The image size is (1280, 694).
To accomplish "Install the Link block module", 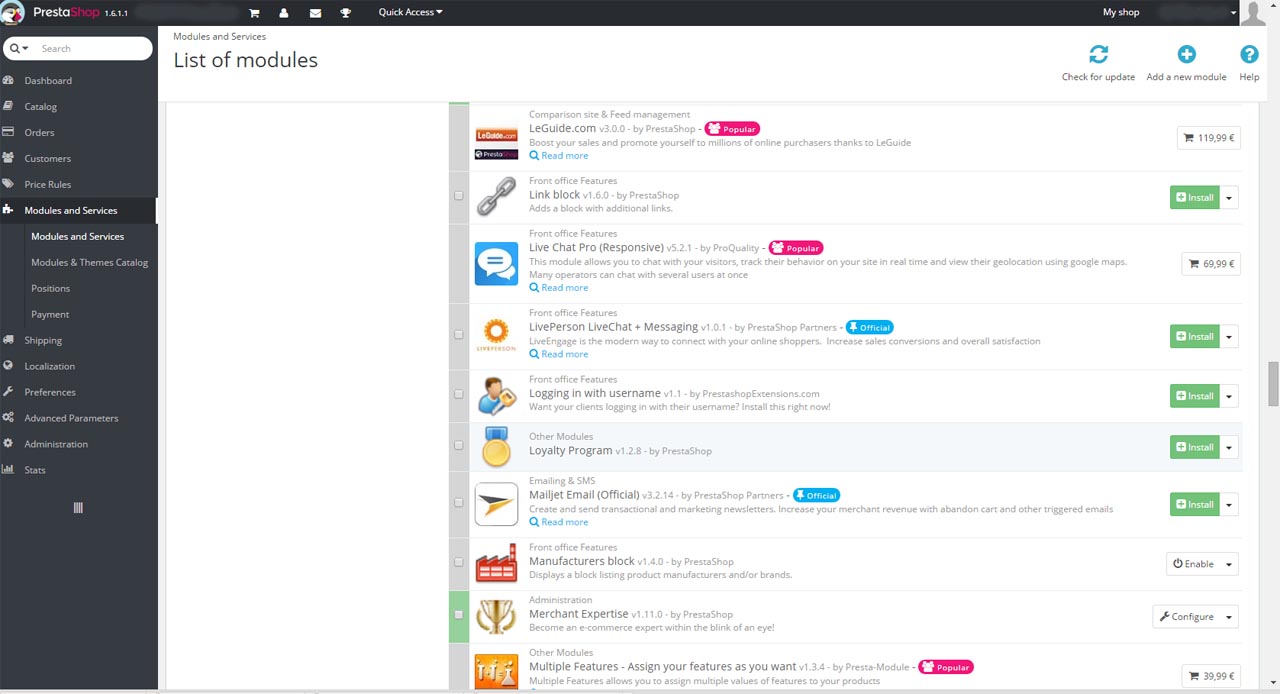I will click(1195, 197).
